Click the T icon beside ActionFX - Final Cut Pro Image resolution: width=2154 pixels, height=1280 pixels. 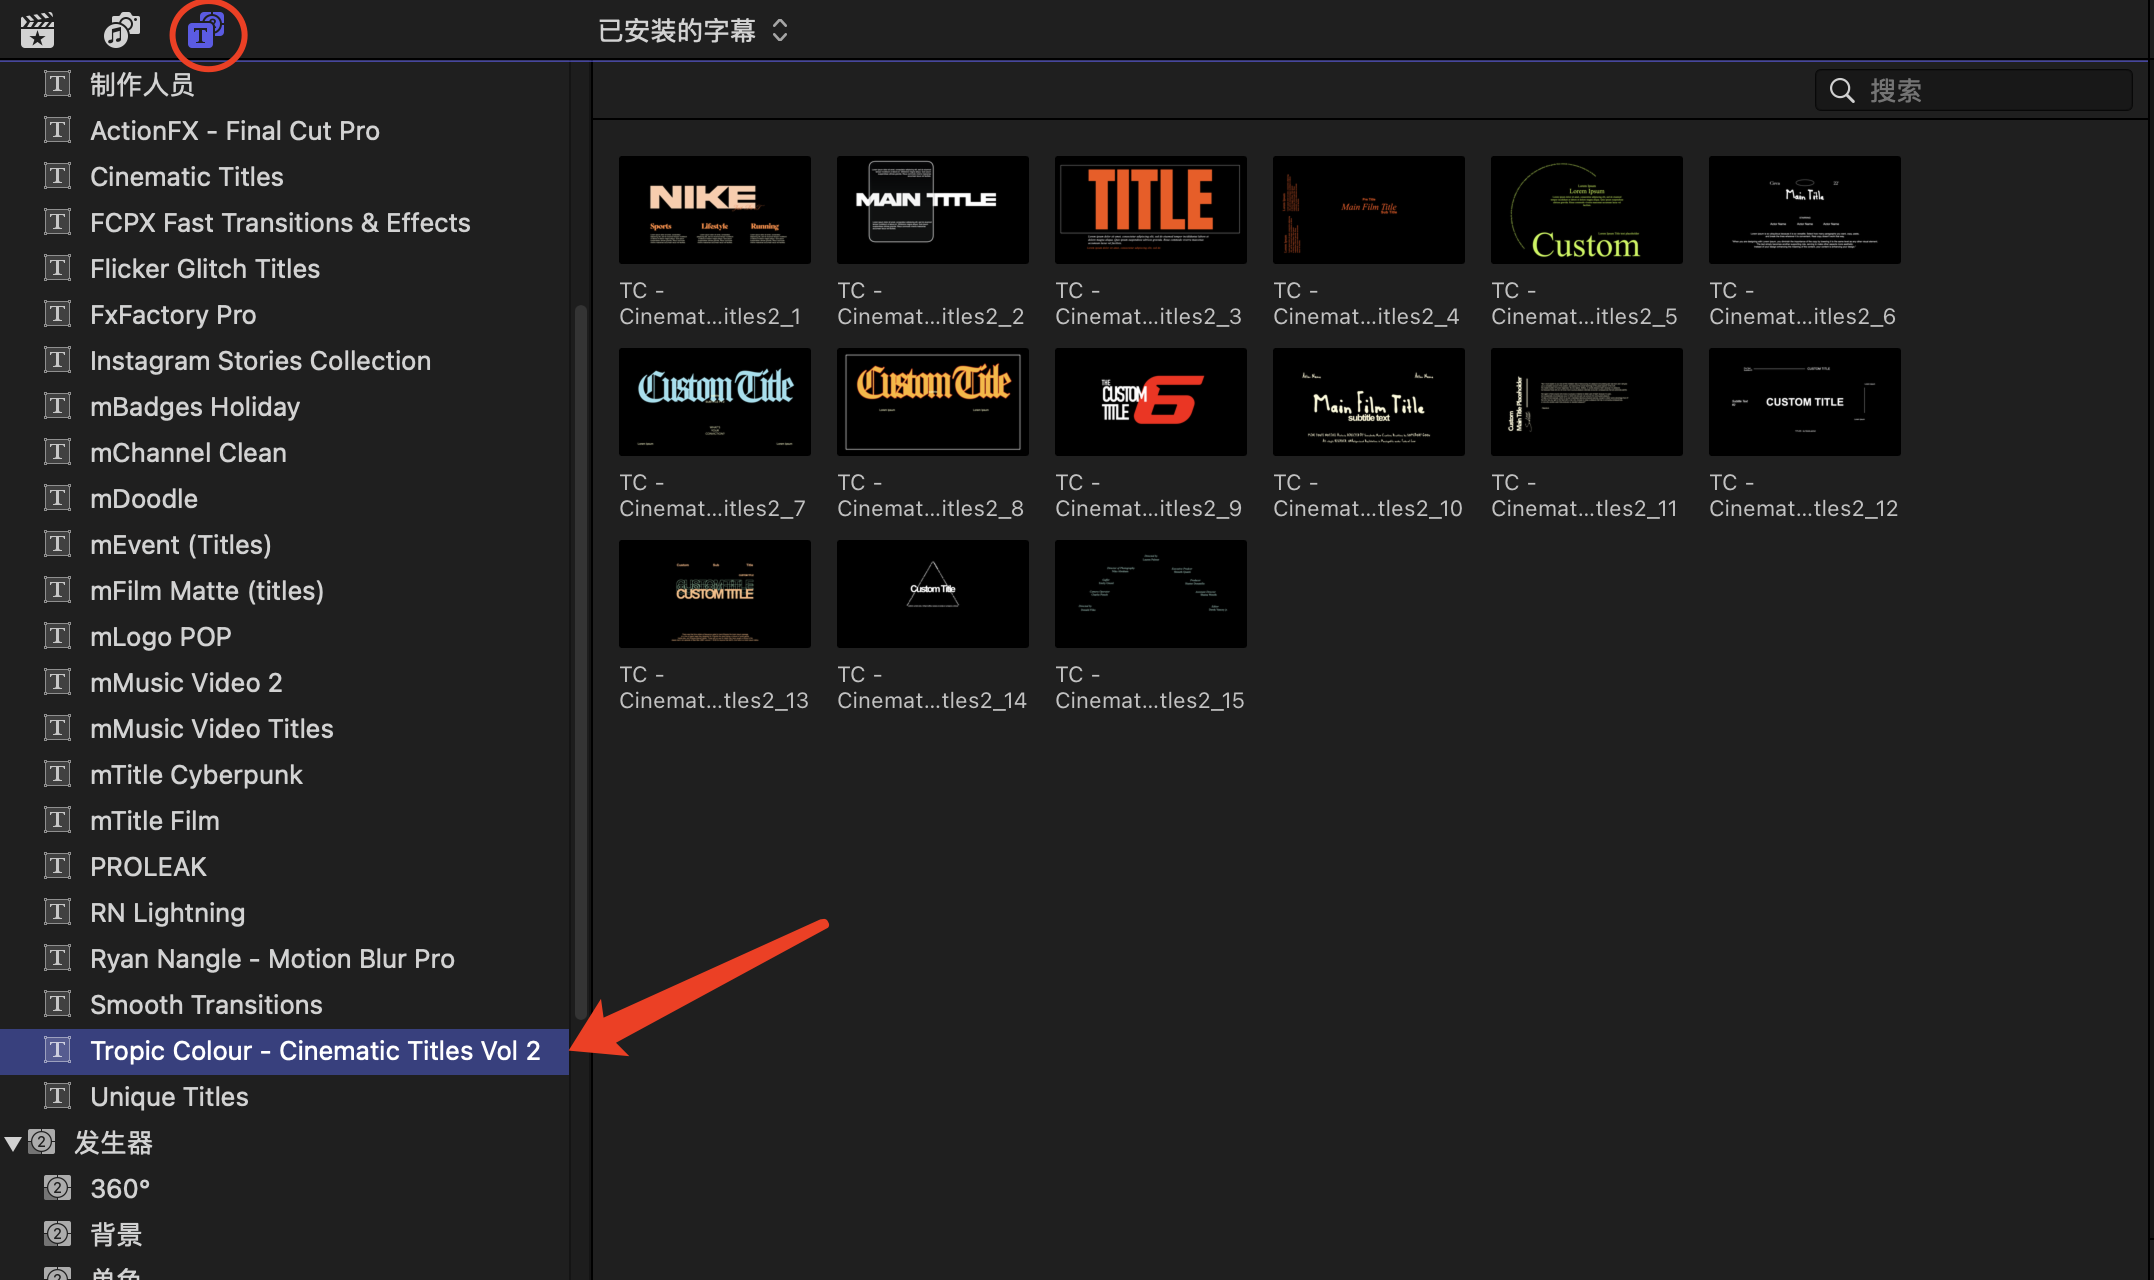coord(58,130)
